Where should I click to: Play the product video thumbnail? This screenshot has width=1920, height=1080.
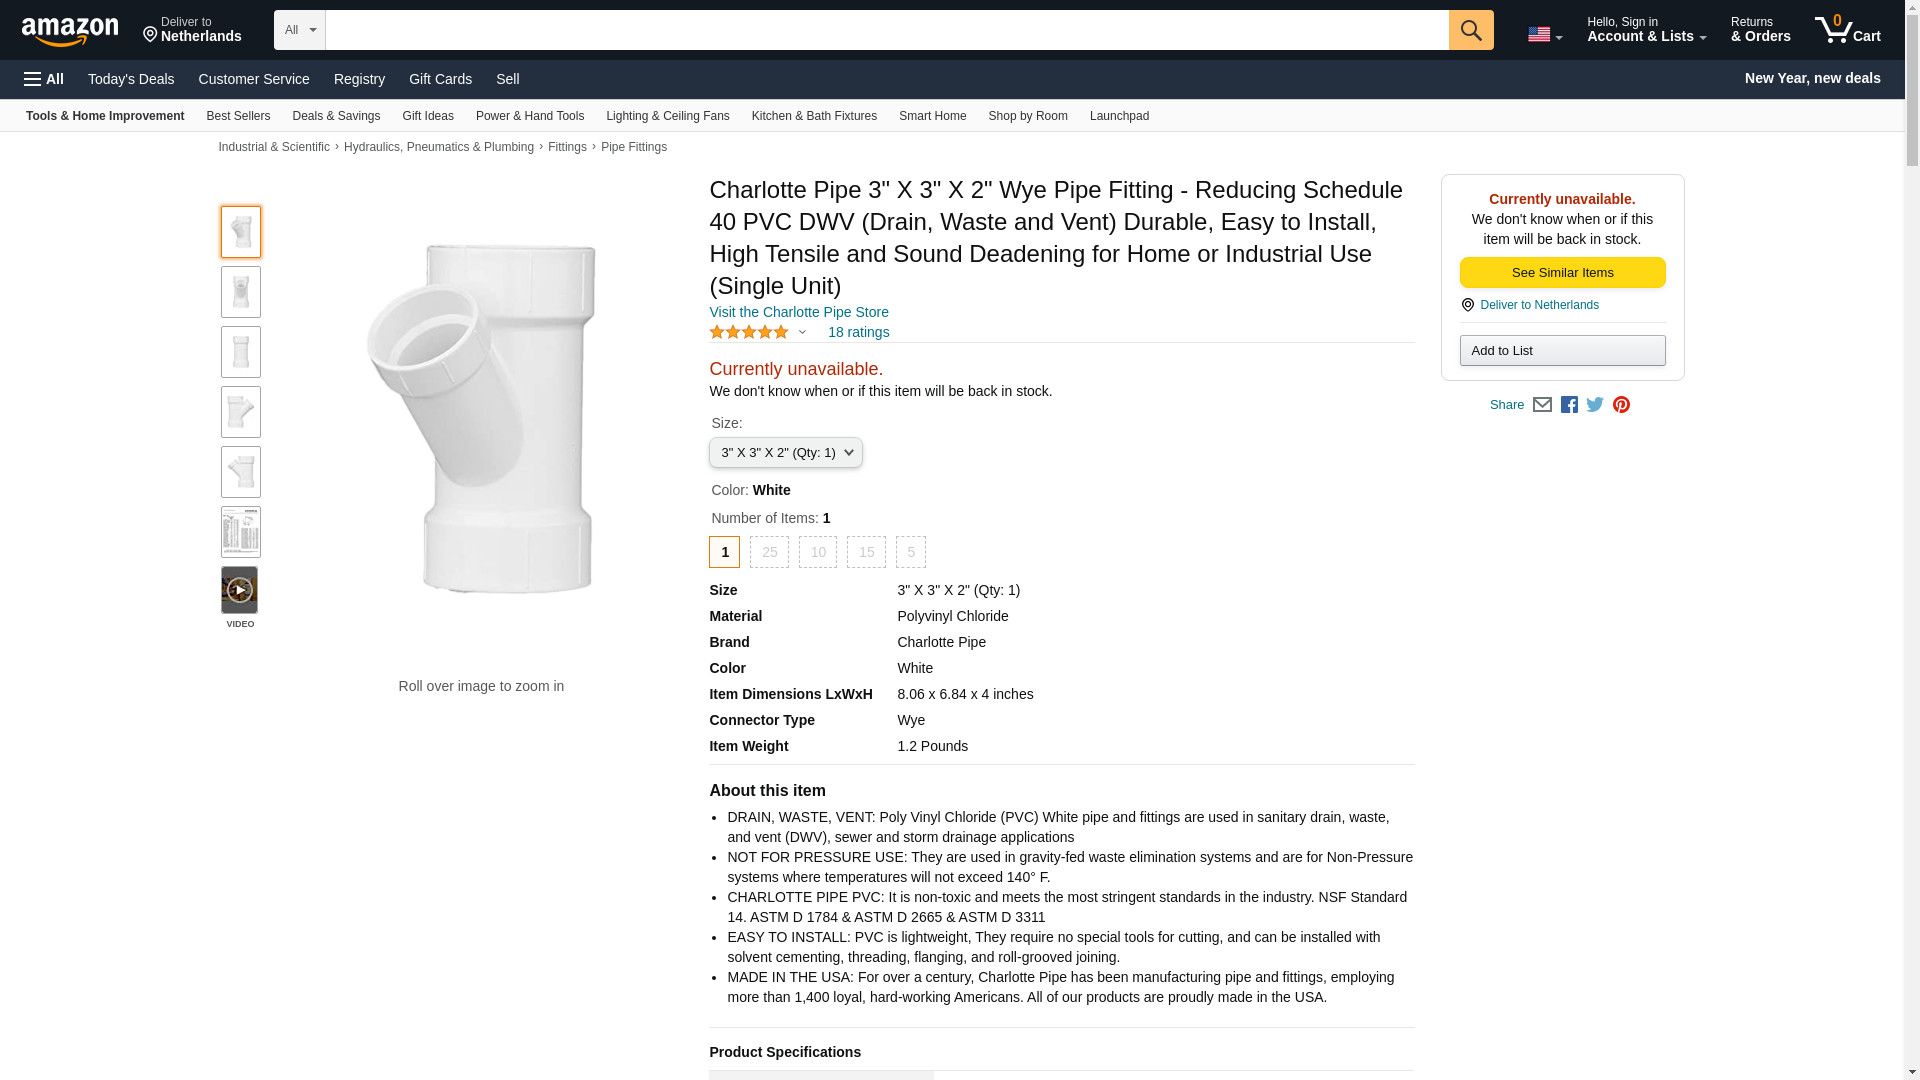[240, 590]
